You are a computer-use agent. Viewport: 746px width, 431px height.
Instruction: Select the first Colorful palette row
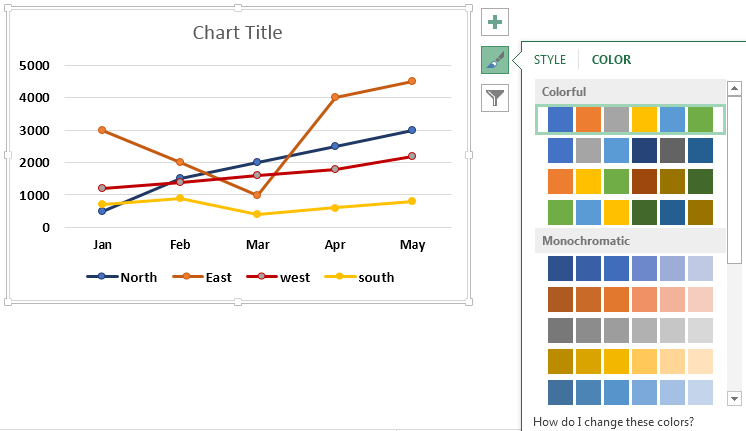pyautogui.click(x=630, y=119)
